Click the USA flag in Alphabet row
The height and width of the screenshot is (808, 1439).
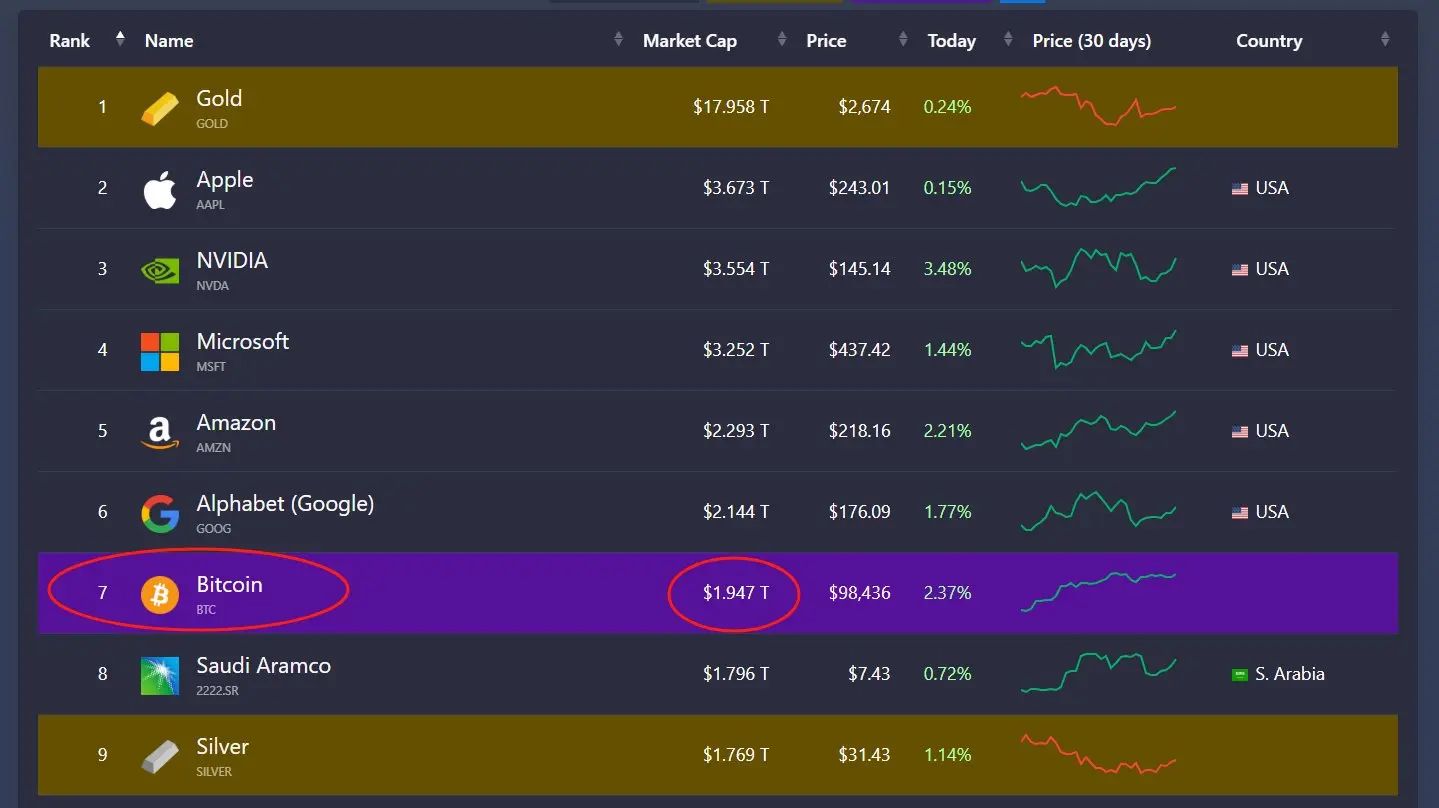(x=1240, y=513)
